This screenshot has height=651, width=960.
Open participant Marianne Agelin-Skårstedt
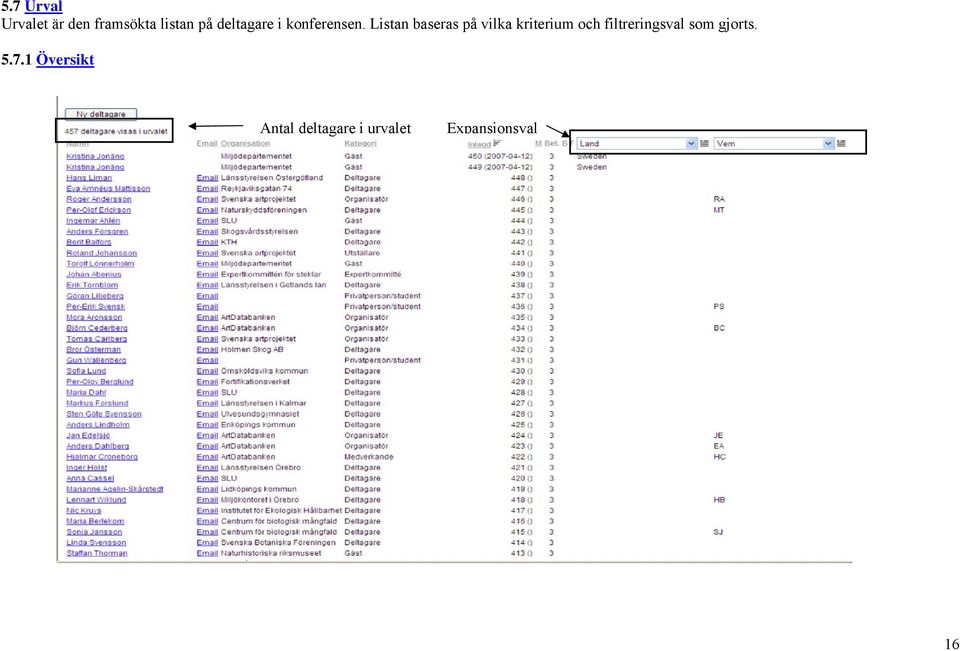[115, 489]
